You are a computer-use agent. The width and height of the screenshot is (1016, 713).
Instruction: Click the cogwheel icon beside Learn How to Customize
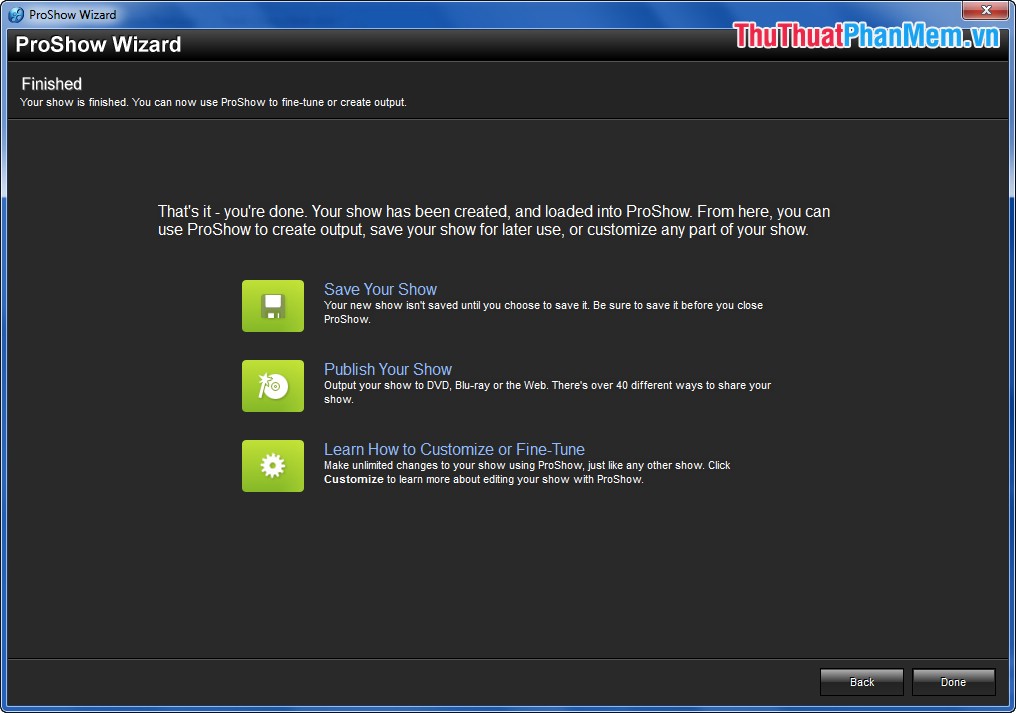click(272, 466)
